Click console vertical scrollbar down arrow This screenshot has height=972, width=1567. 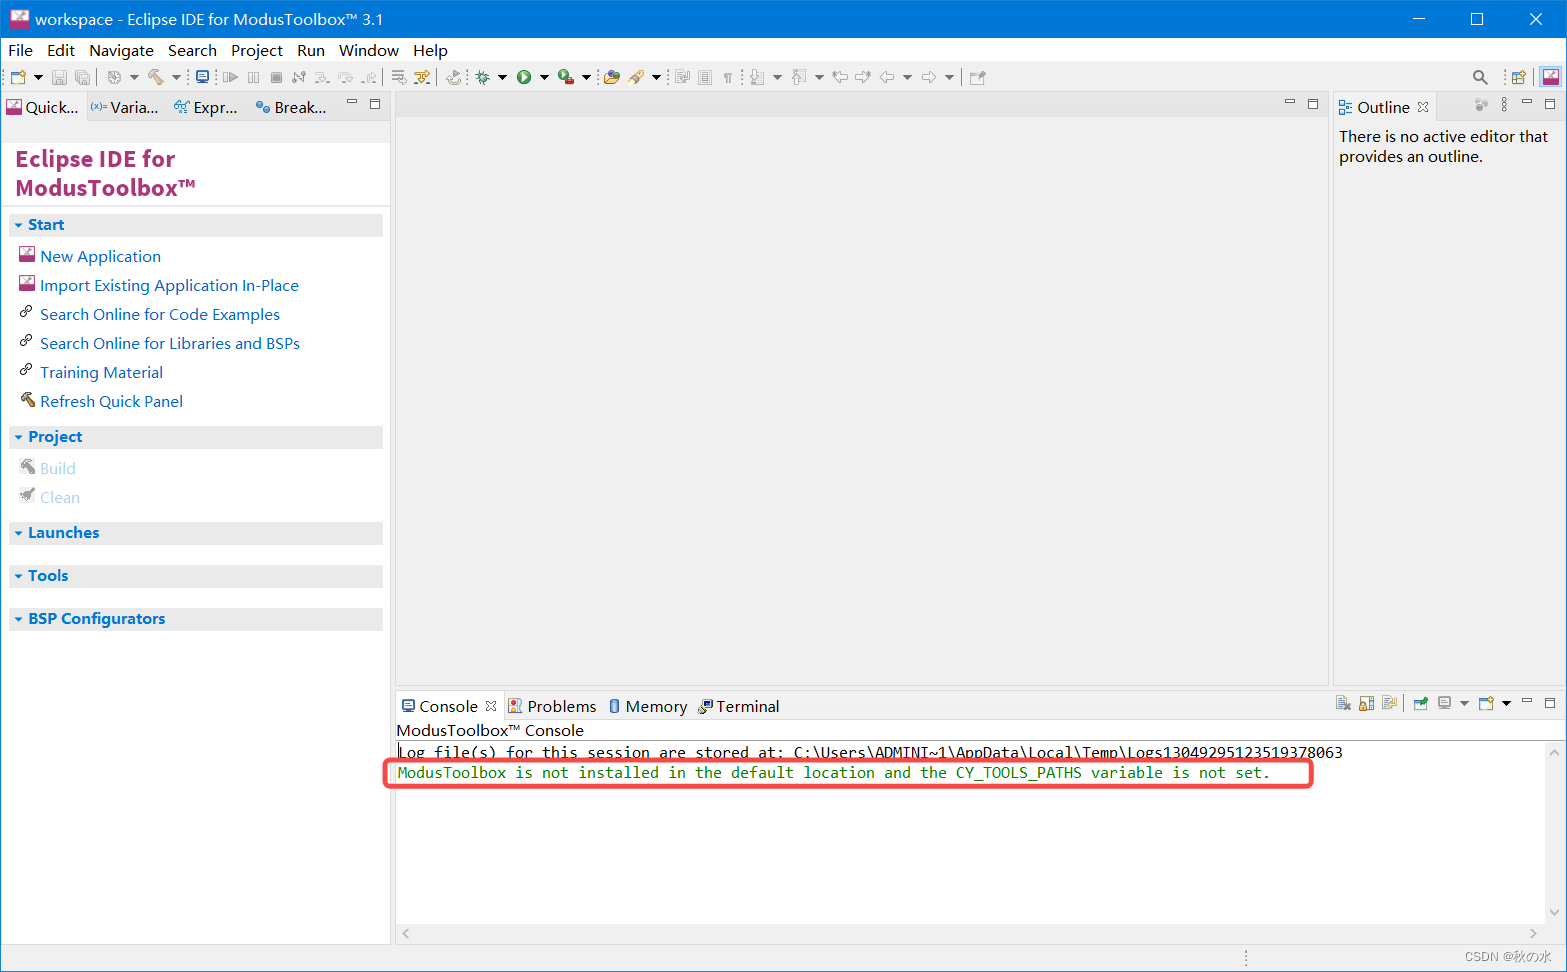click(1554, 912)
